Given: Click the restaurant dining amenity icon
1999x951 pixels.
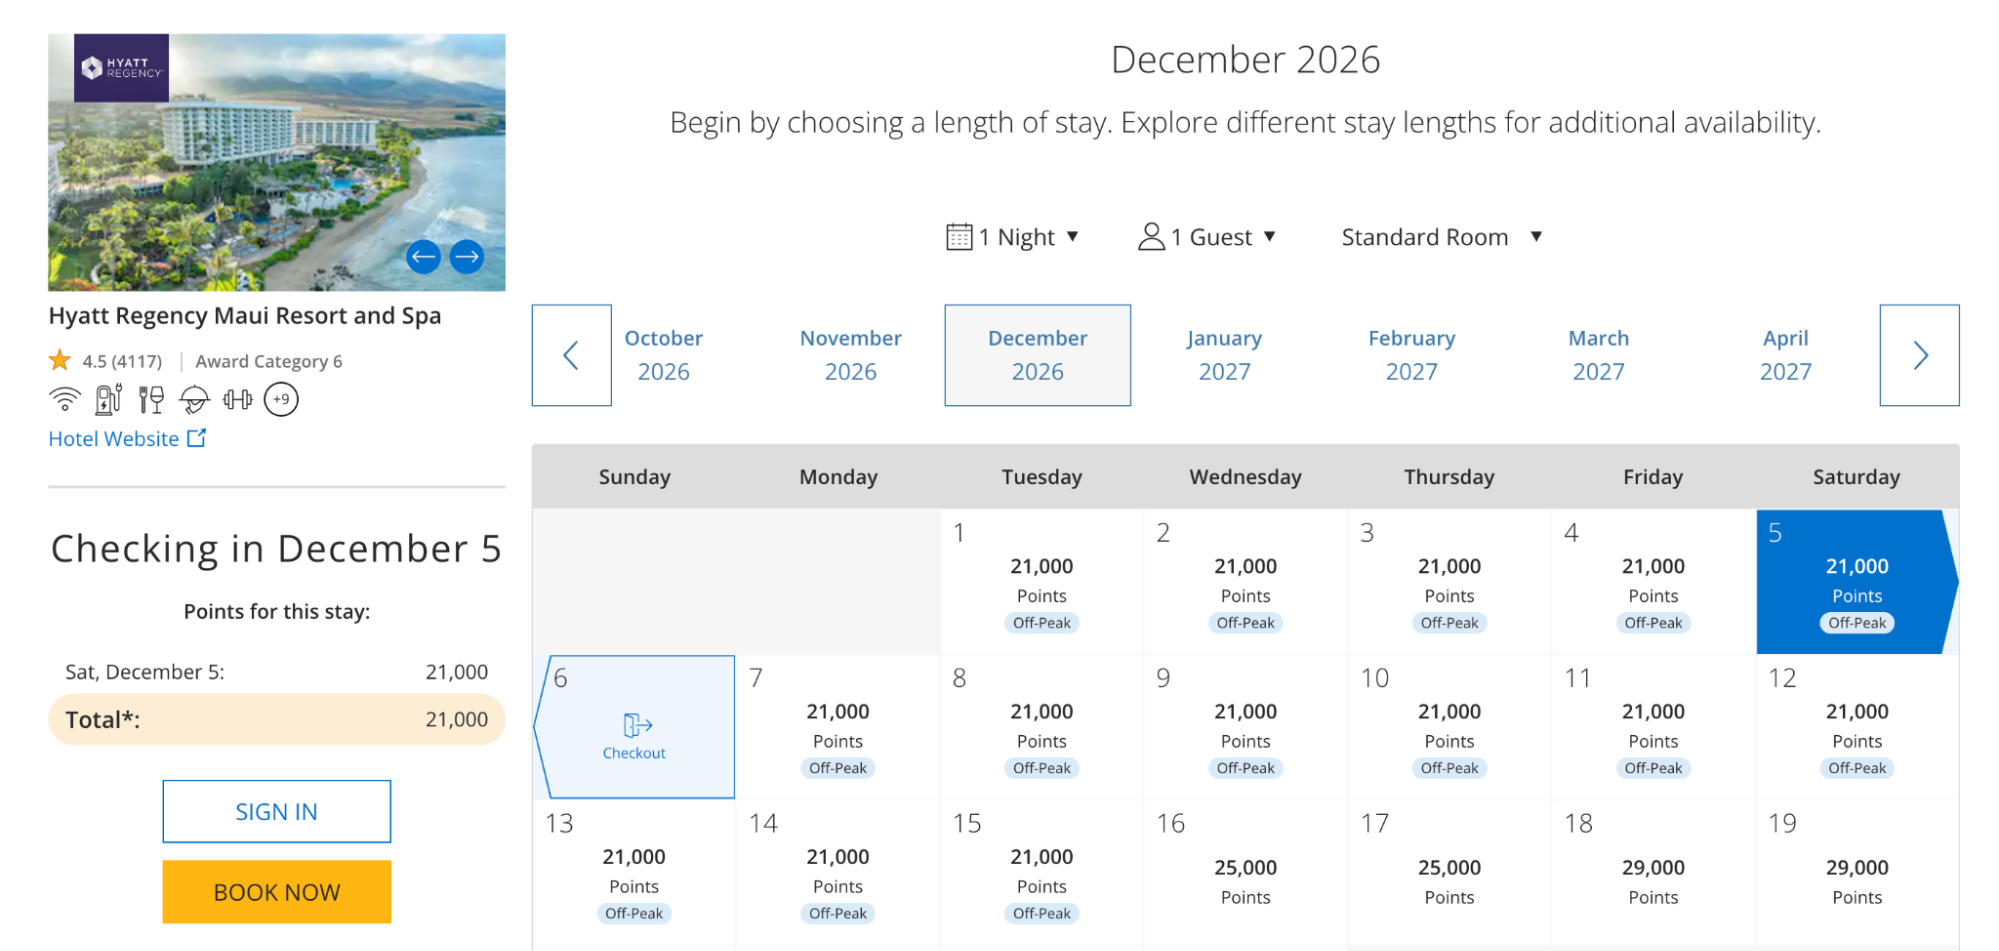Looking at the screenshot, I should point(151,400).
